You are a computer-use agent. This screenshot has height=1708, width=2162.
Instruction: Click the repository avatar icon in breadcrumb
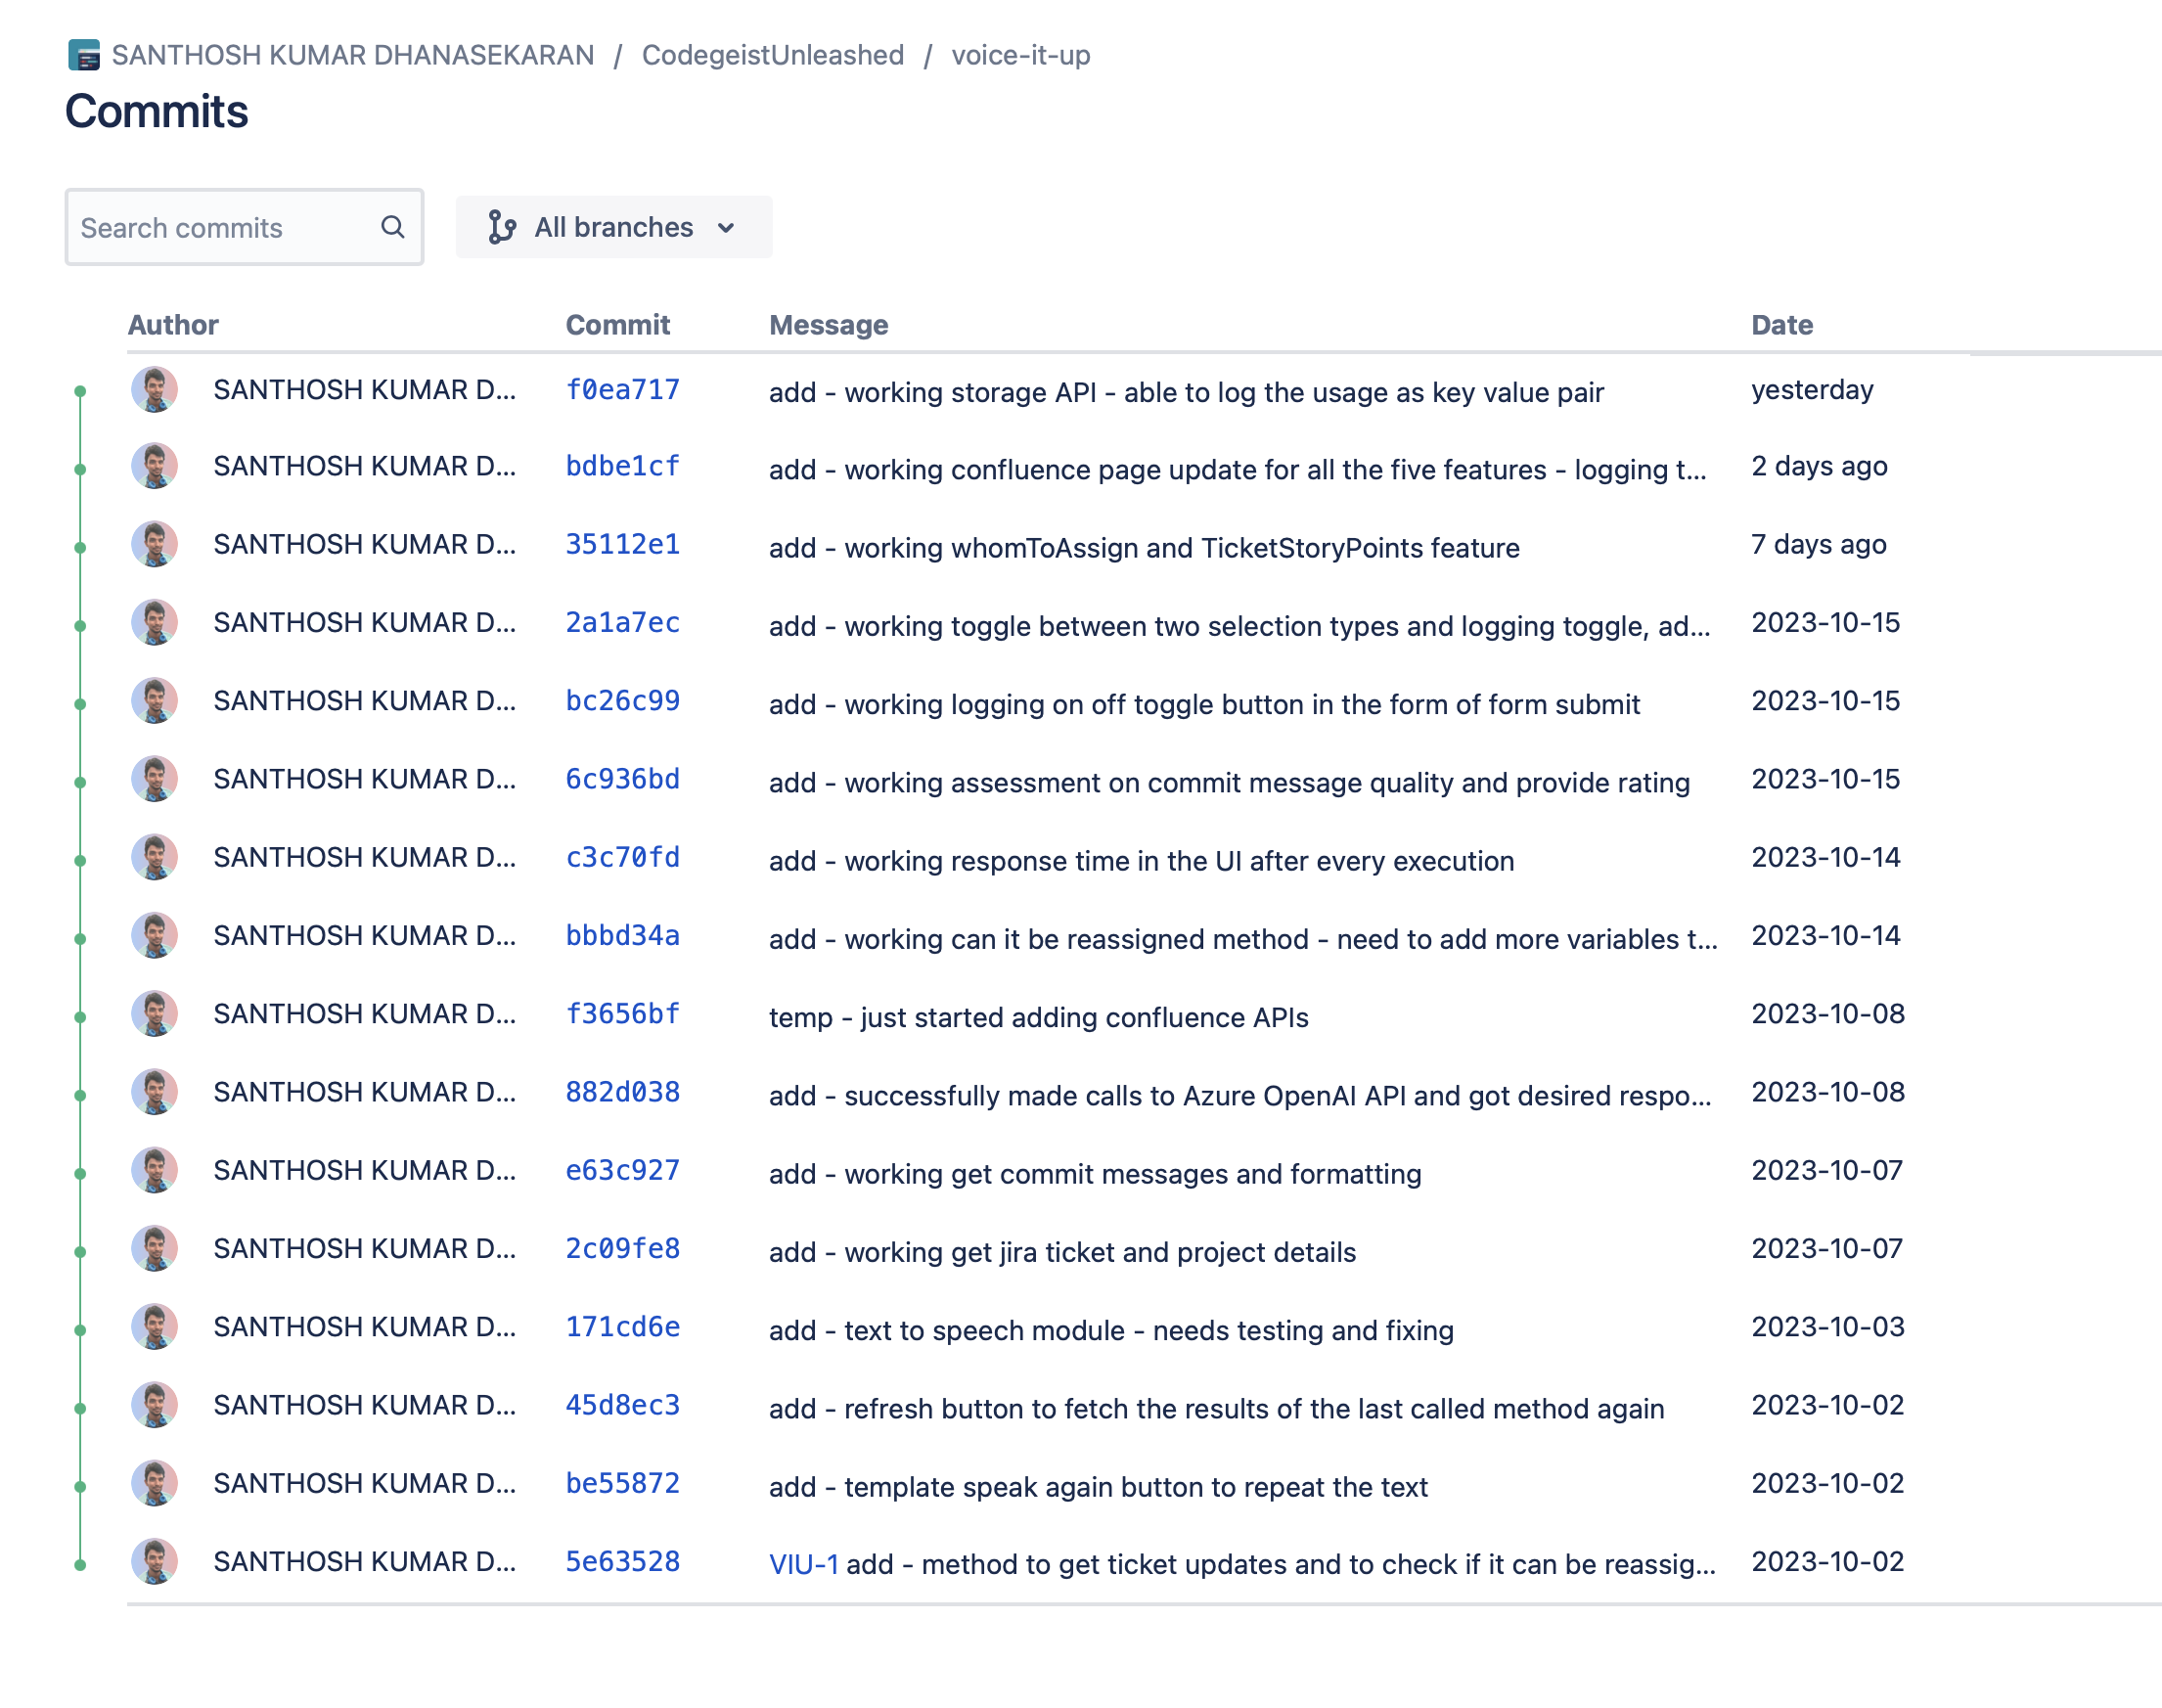click(x=84, y=55)
